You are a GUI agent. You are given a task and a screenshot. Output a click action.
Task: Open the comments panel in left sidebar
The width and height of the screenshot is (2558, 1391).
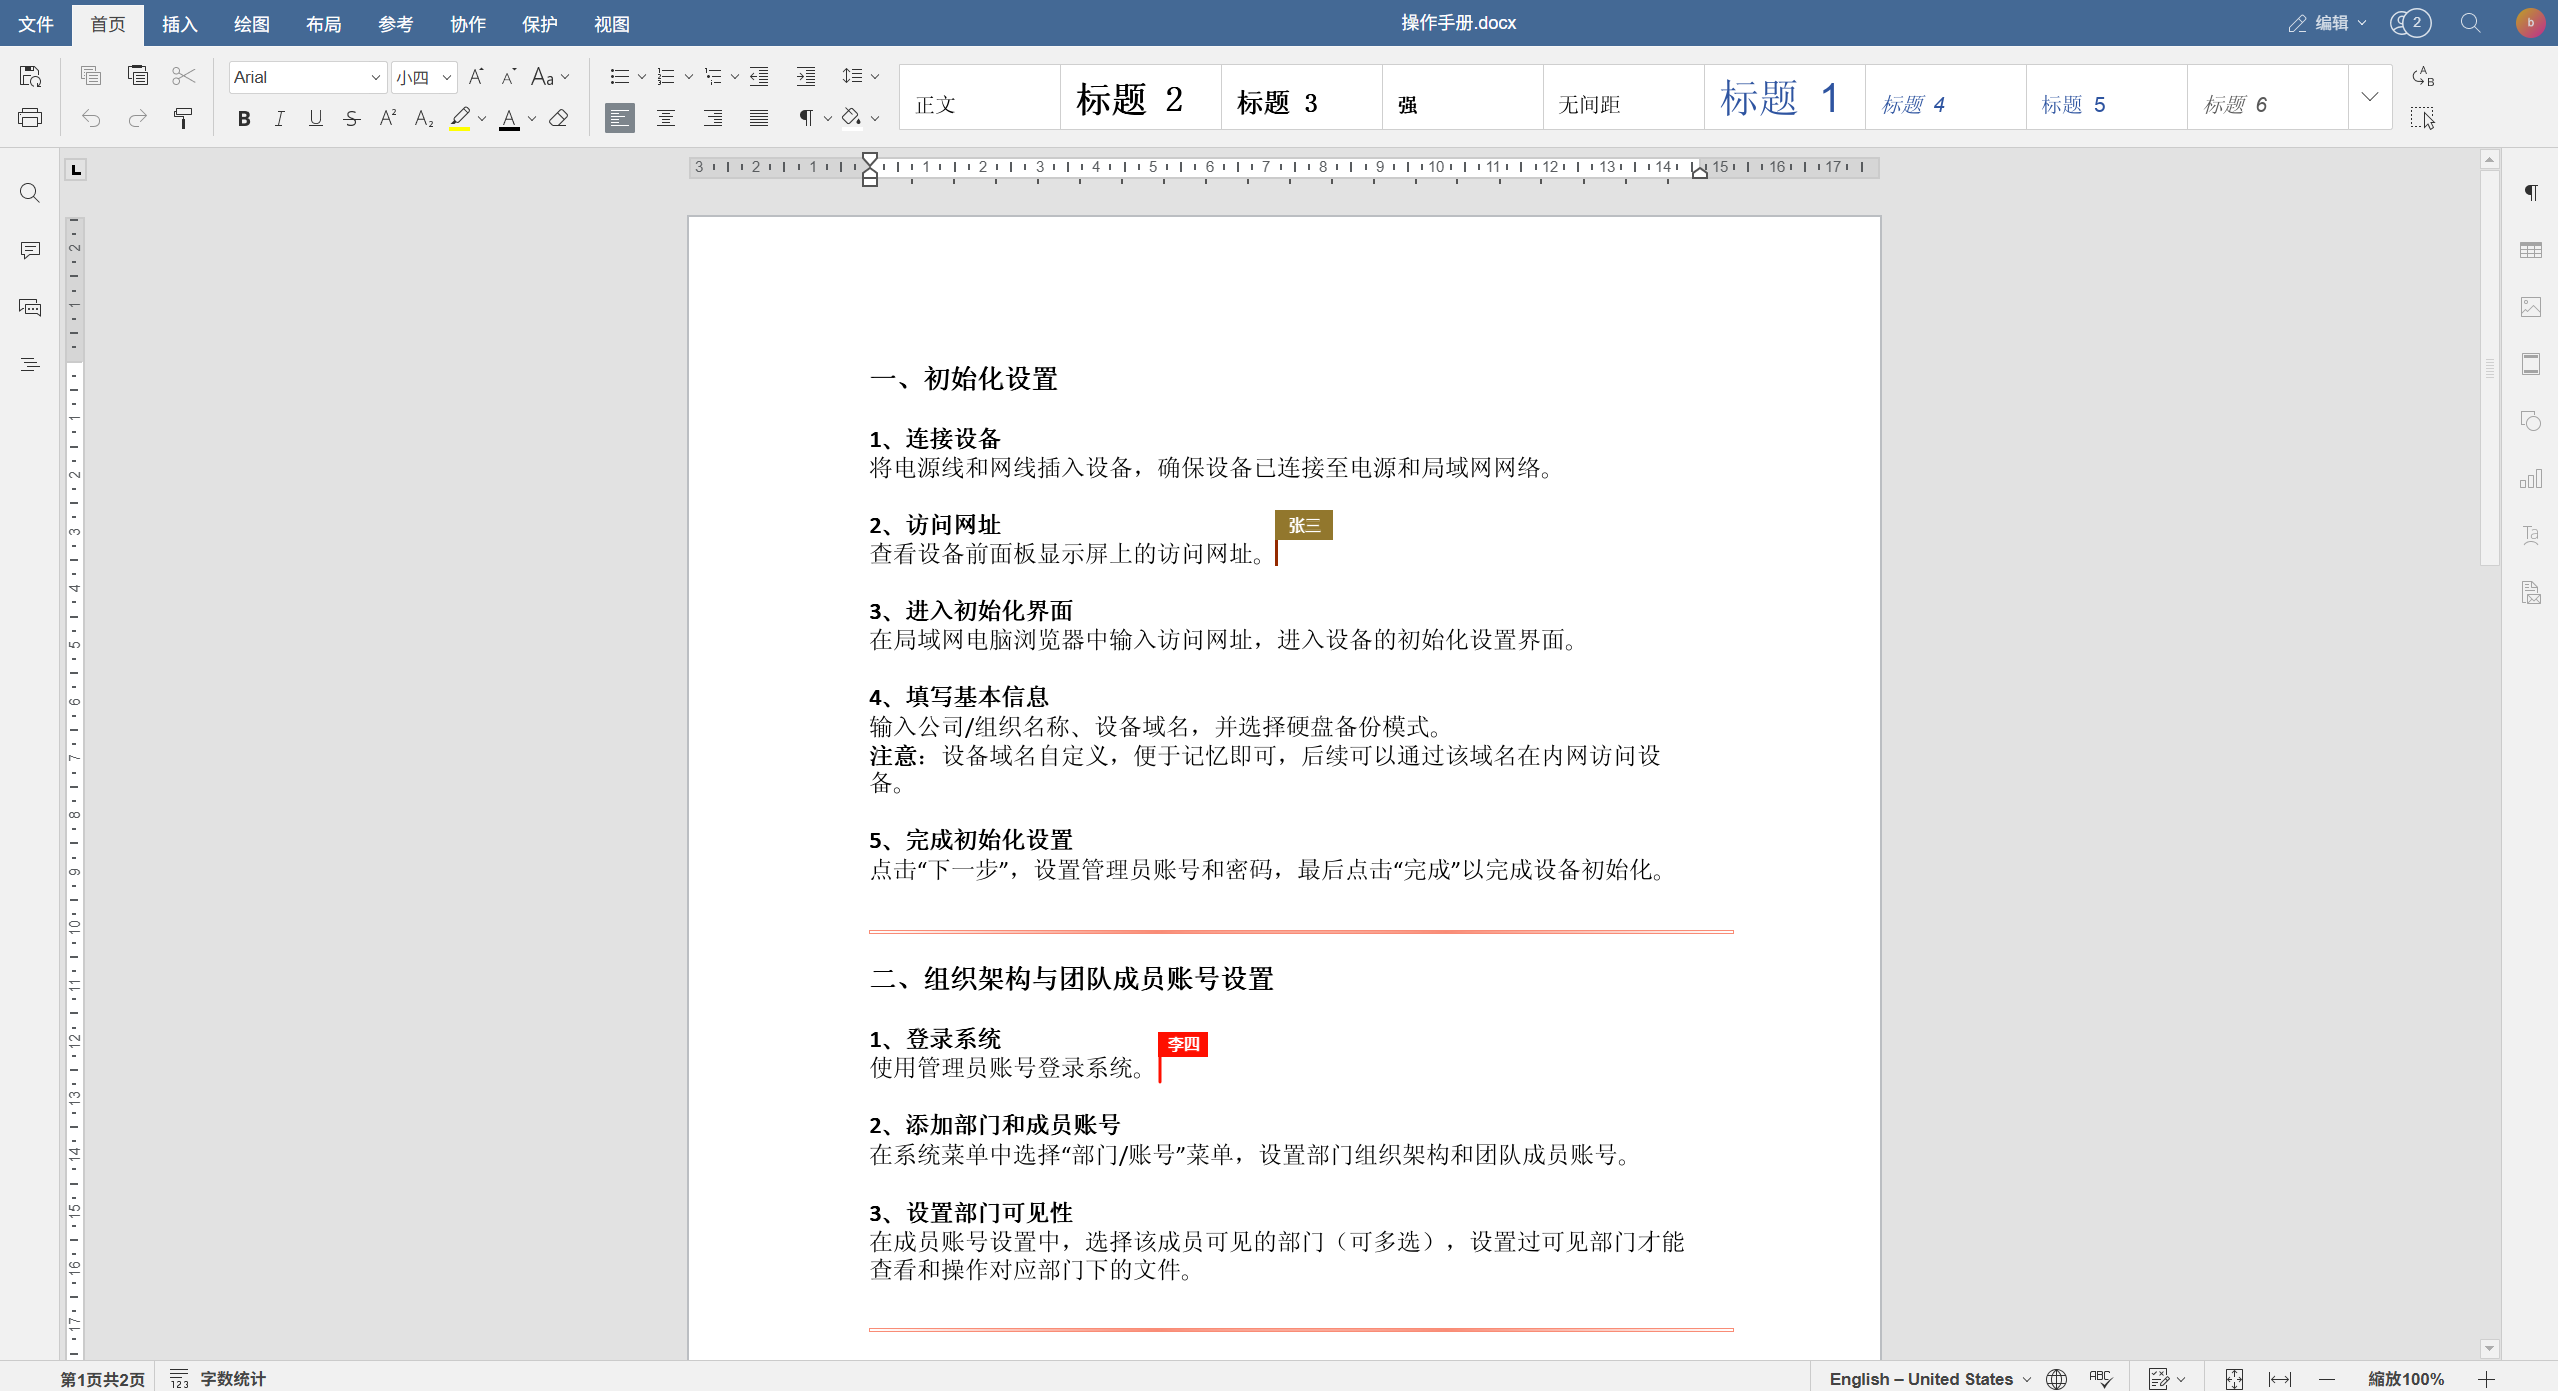tap(30, 250)
